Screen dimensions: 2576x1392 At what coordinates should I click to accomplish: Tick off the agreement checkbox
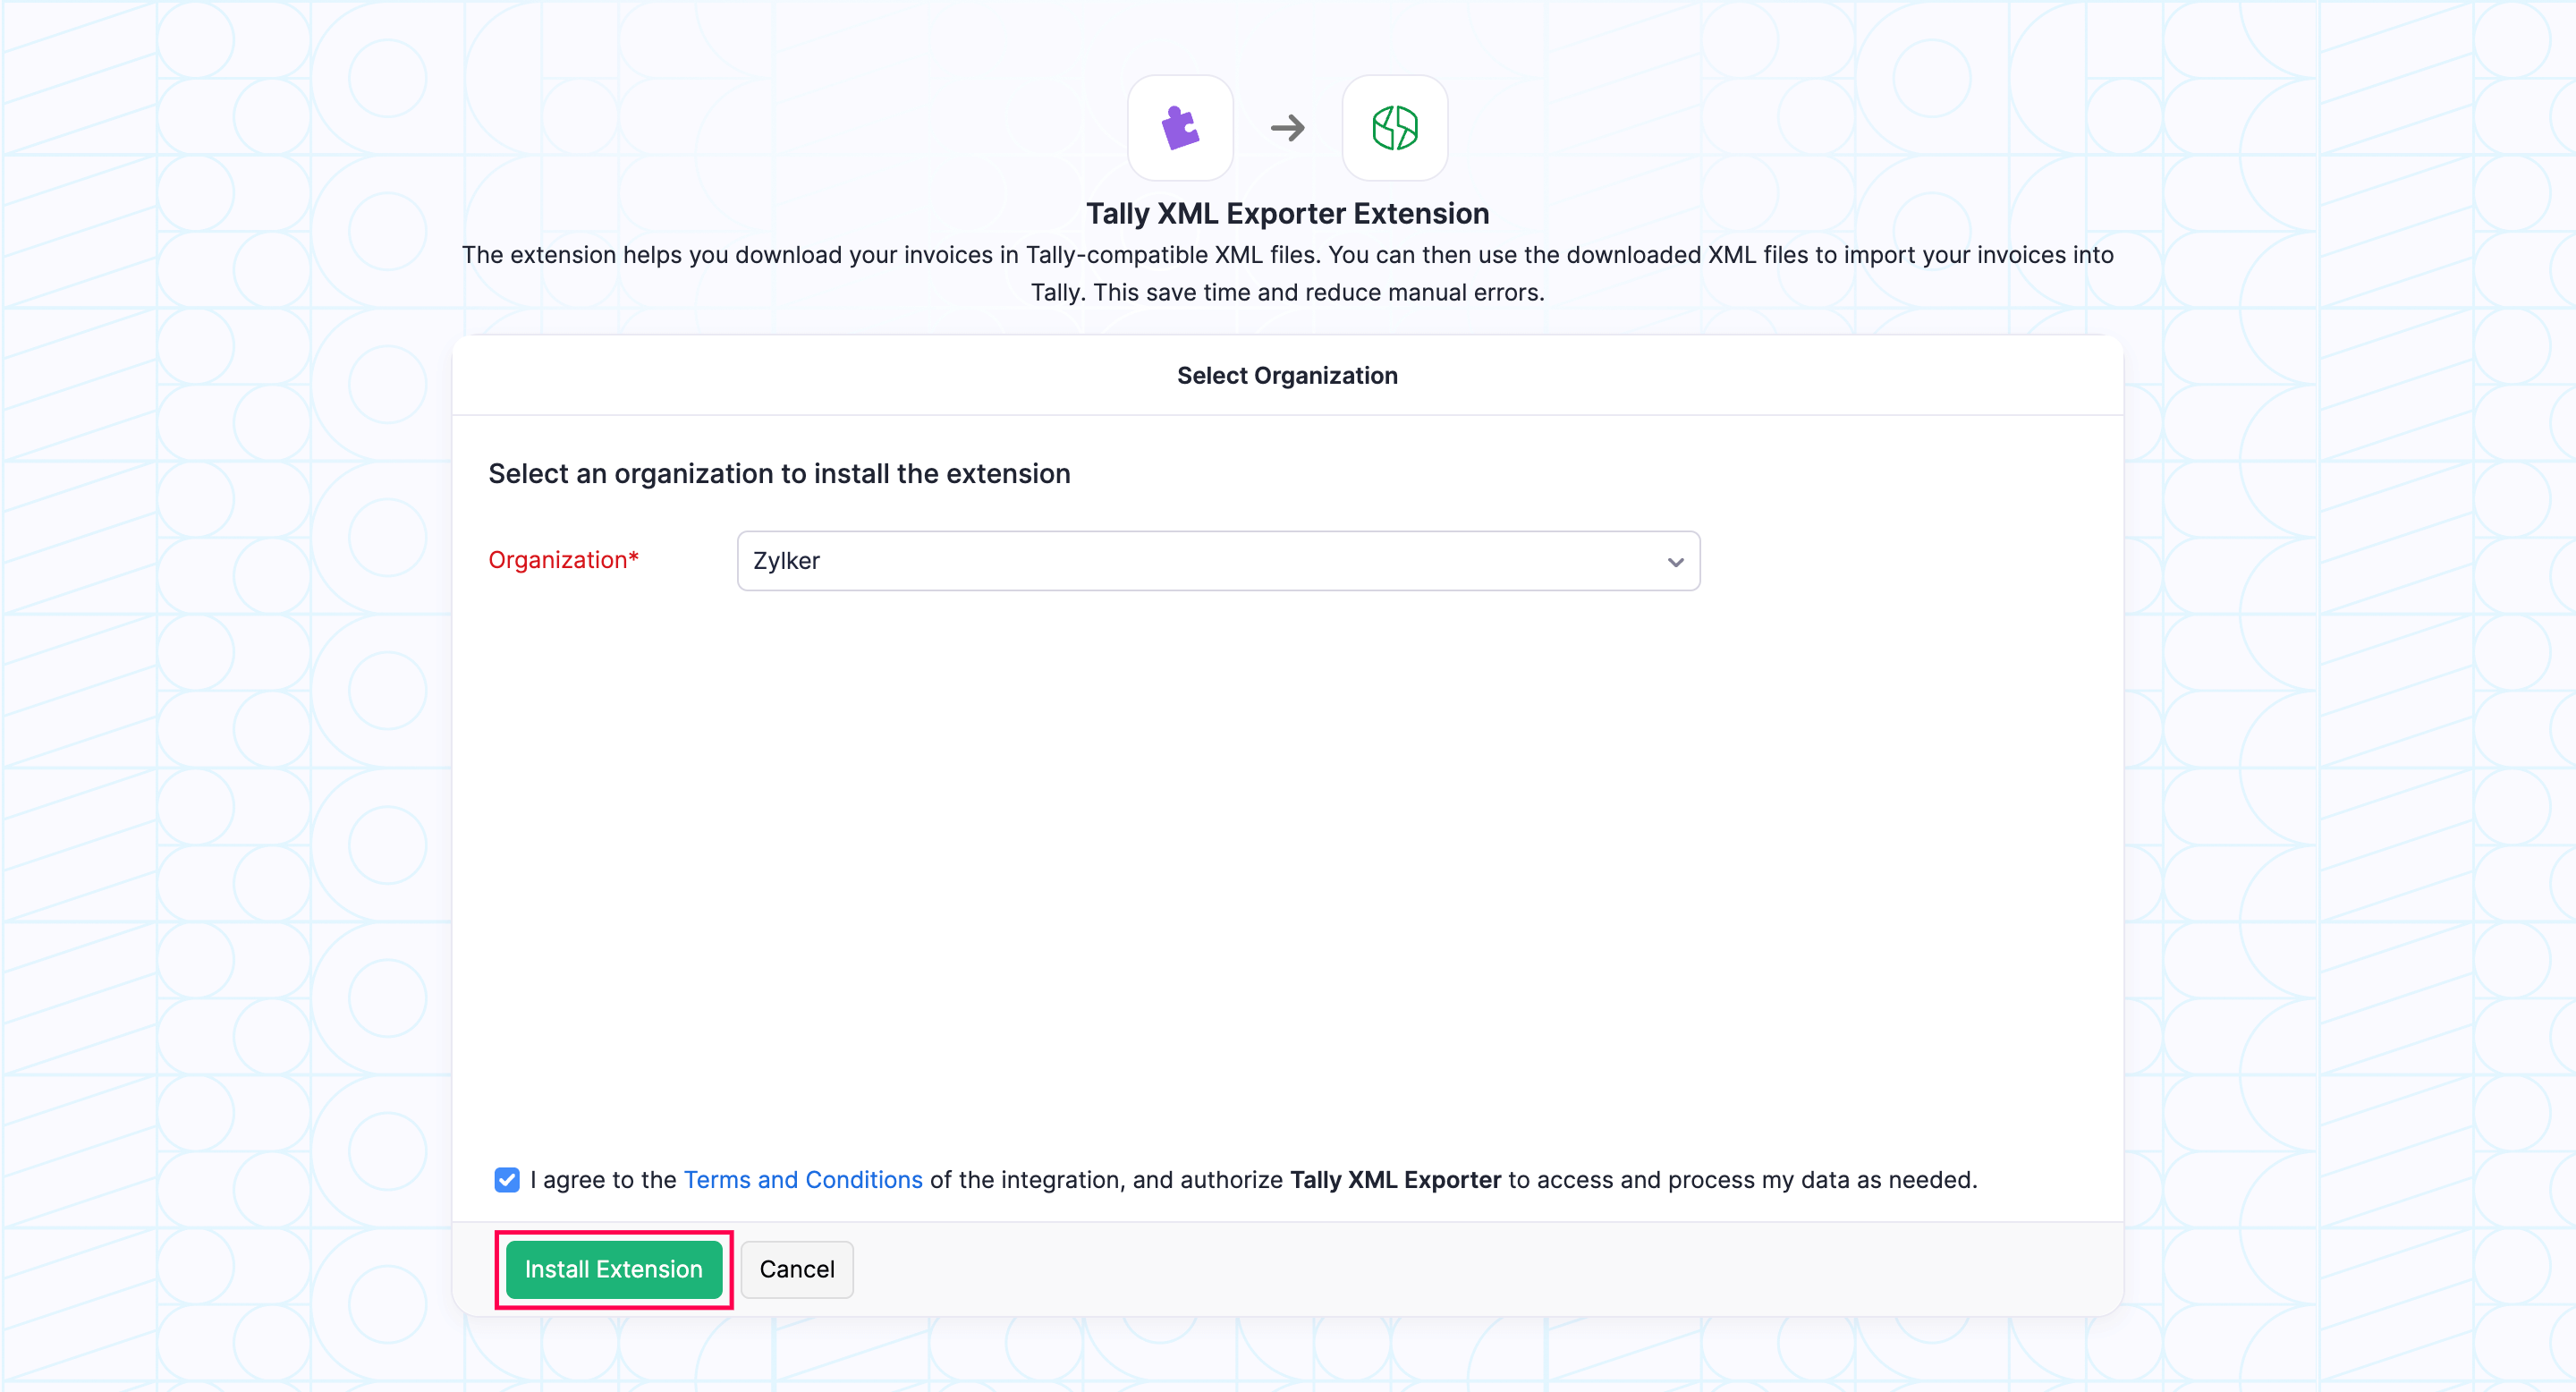click(507, 1180)
